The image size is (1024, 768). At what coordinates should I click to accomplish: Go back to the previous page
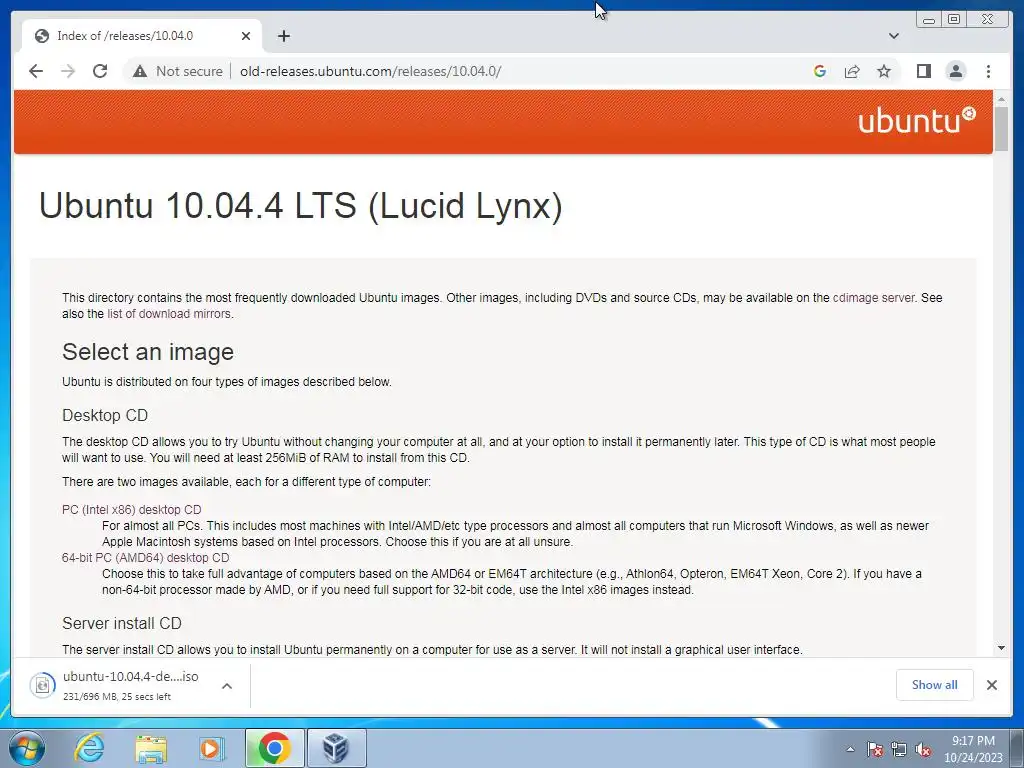pyautogui.click(x=36, y=71)
